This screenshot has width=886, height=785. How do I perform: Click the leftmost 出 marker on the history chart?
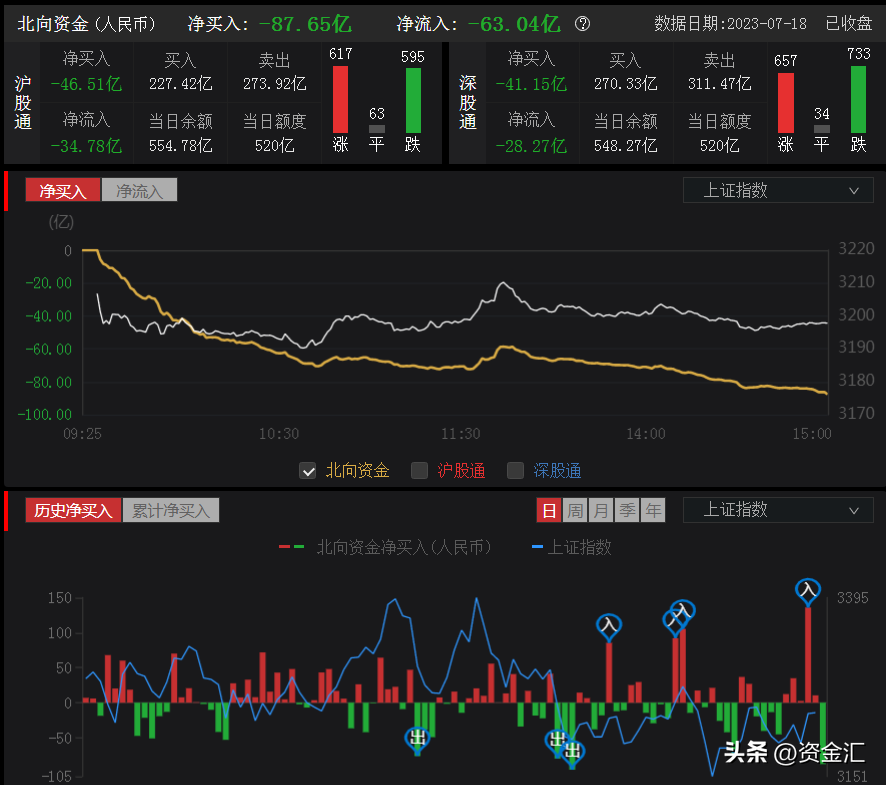coord(417,738)
